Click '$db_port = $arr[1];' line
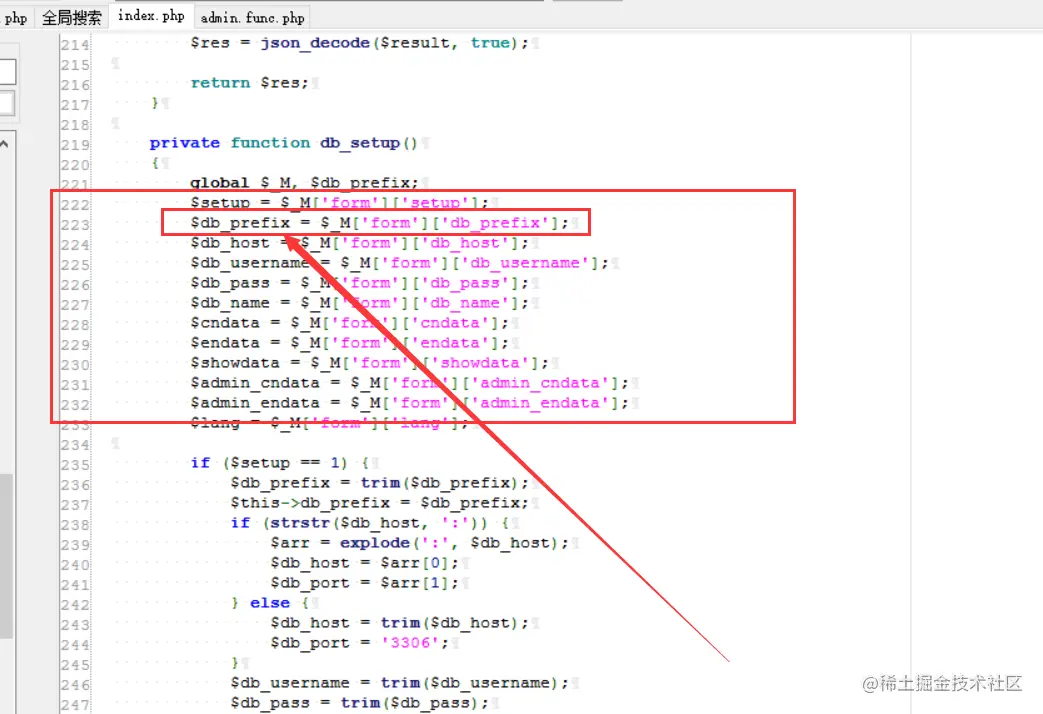The height and width of the screenshot is (714, 1043). click(x=364, y=583)
